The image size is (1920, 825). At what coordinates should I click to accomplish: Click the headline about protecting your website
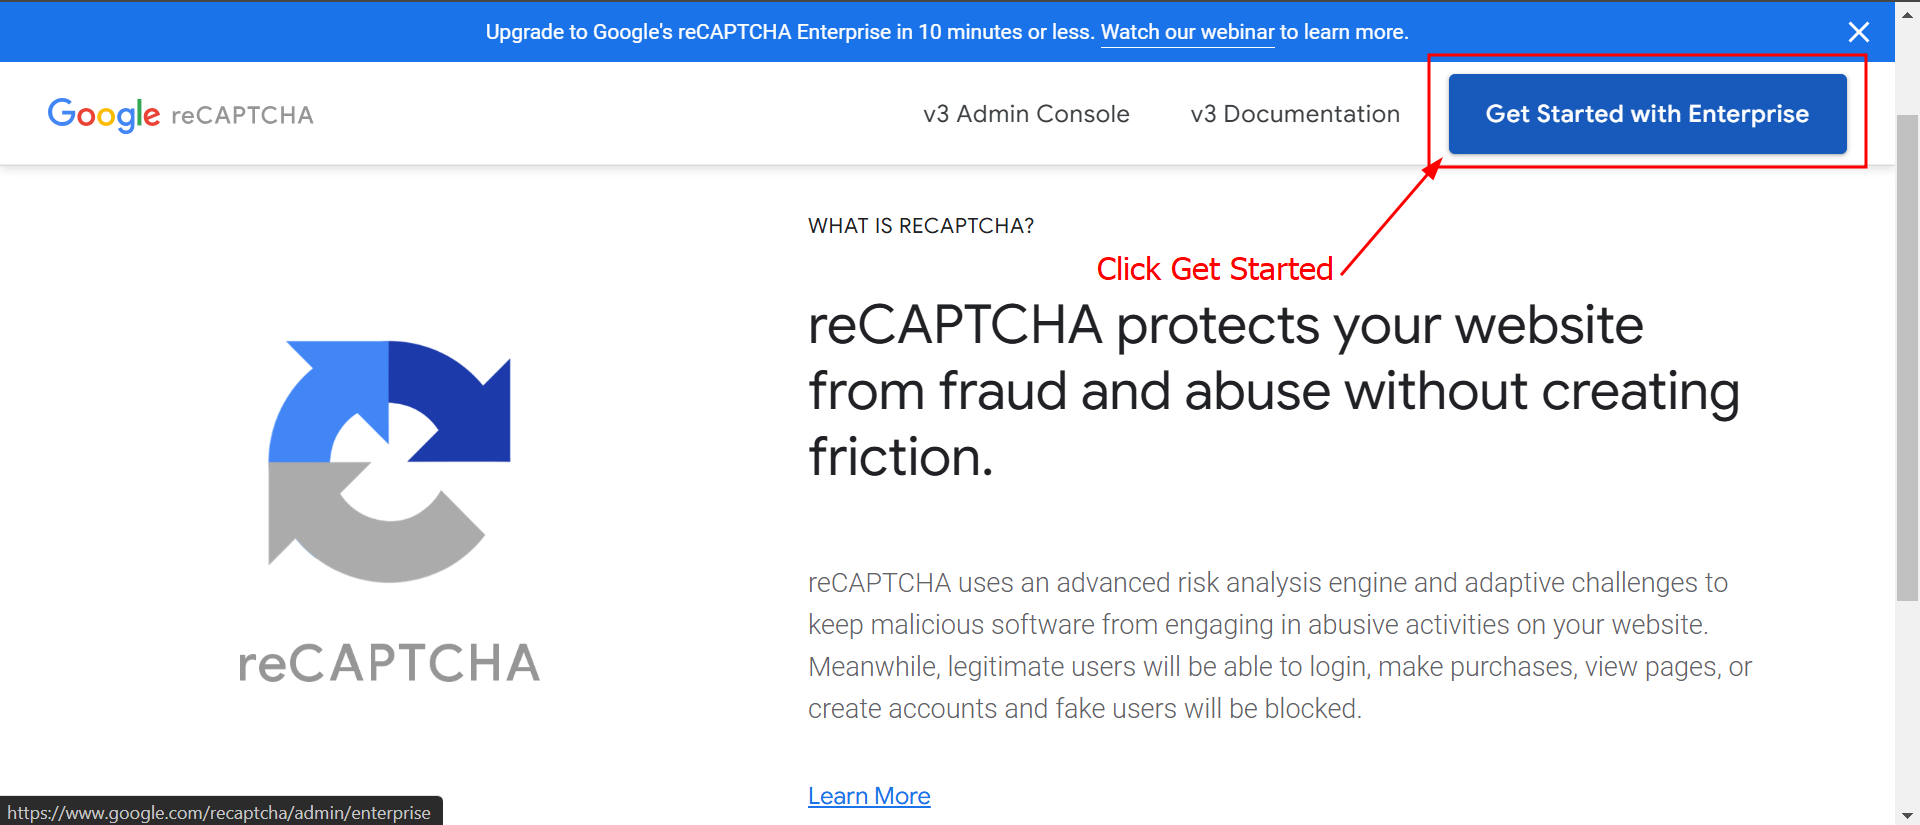tap(1270, 390)
